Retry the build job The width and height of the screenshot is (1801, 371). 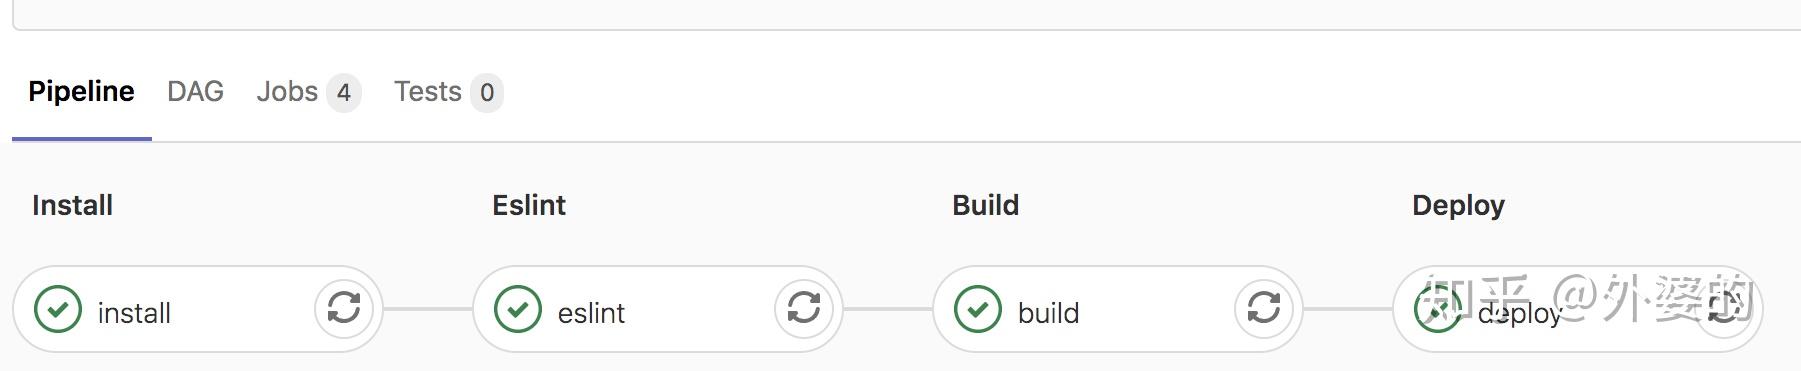1264,308
